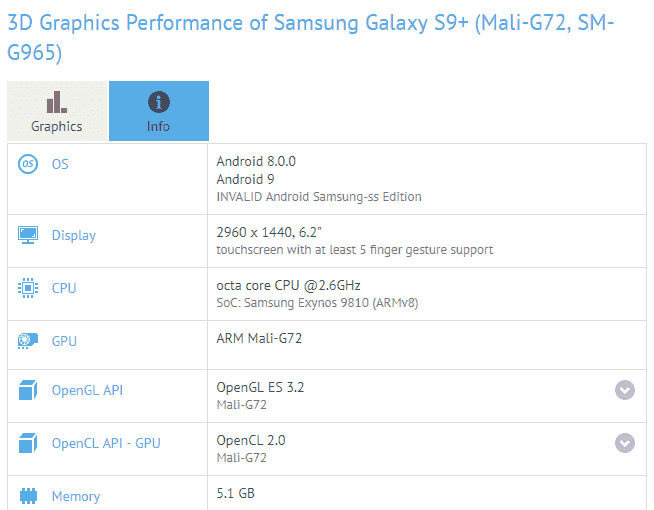
Task: Select the Info tab
Action: coord(158,111)
